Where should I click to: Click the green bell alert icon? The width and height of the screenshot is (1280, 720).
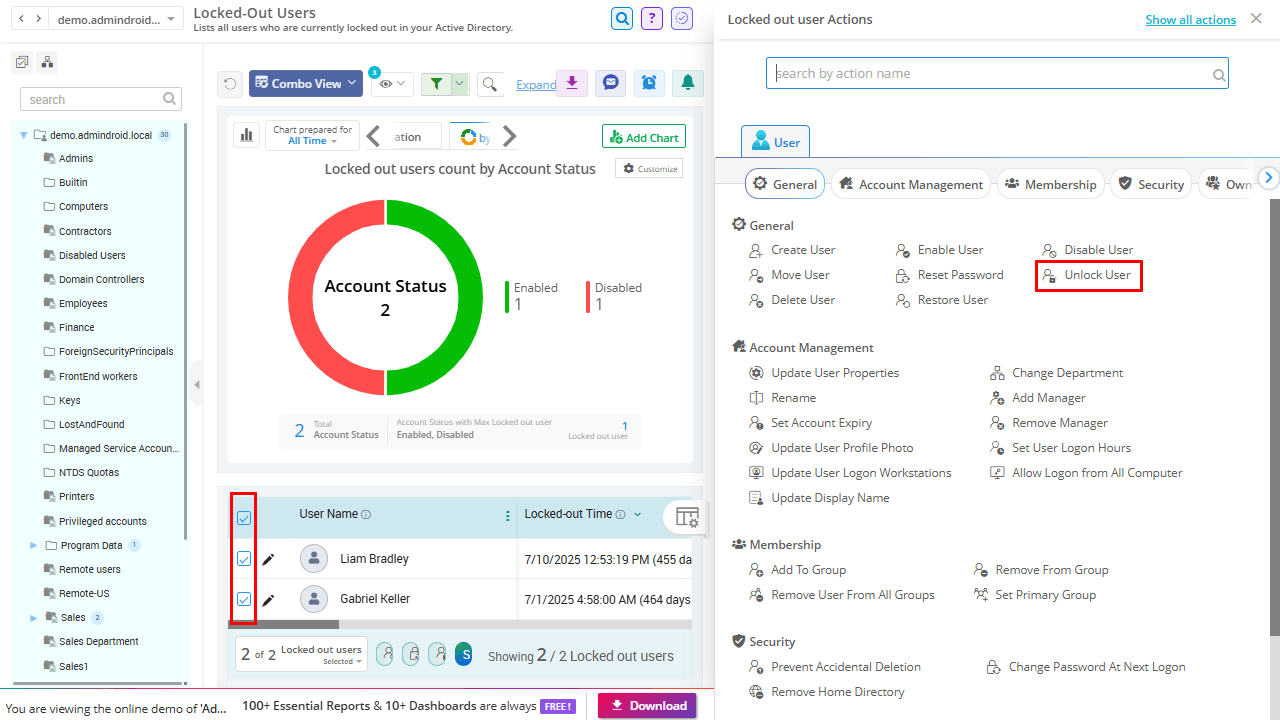pyautogui.click(x=688, y=83)
